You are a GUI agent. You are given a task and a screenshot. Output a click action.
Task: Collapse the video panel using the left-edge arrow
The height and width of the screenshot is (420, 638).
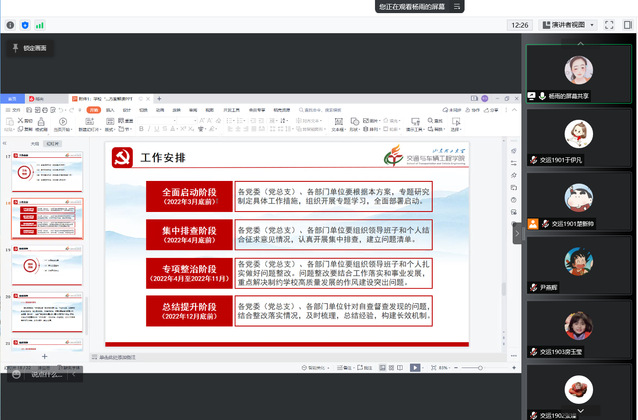(517, 230)
